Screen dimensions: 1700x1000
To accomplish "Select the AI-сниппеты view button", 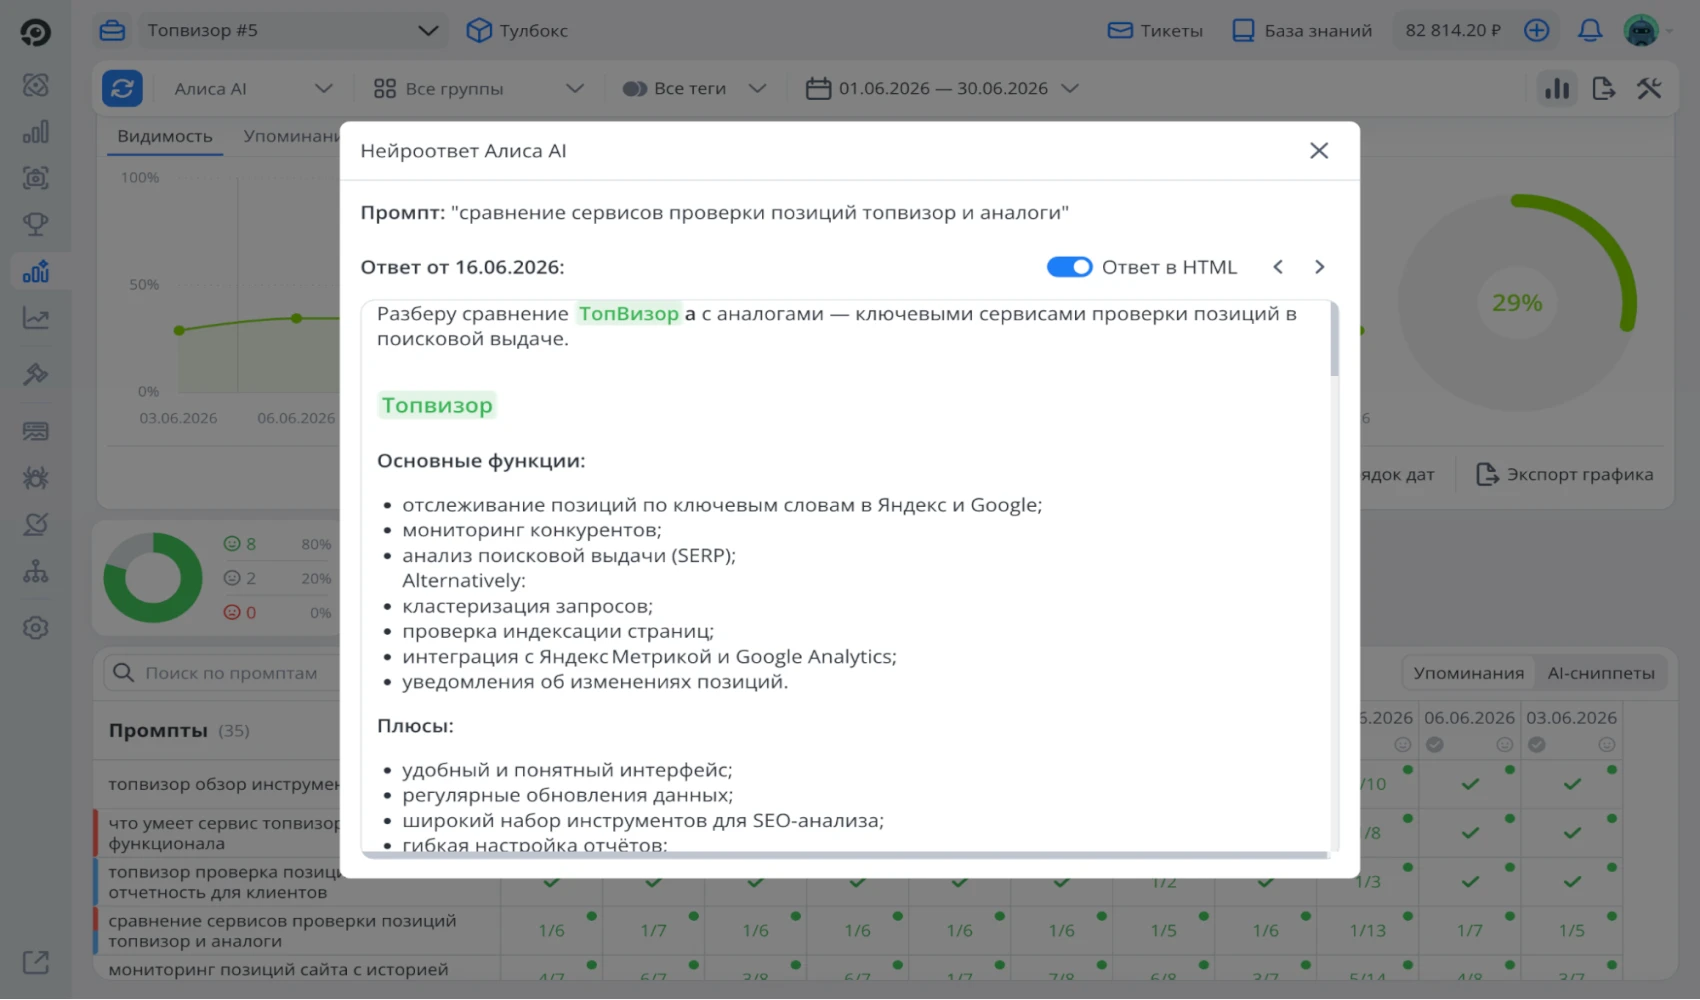I will tap(1601, 673).
